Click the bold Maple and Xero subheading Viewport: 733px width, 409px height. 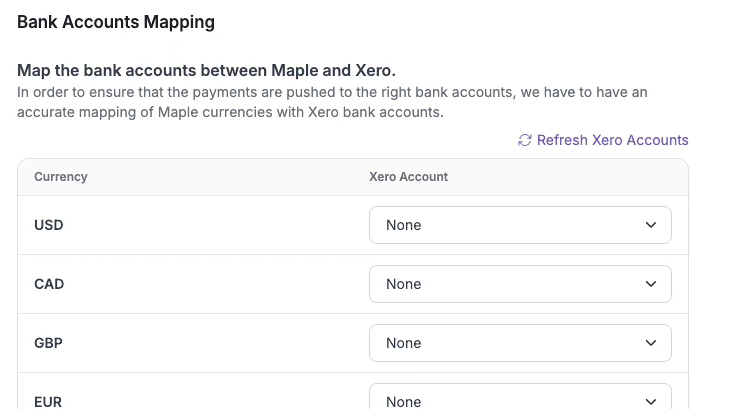coord(207,71)
